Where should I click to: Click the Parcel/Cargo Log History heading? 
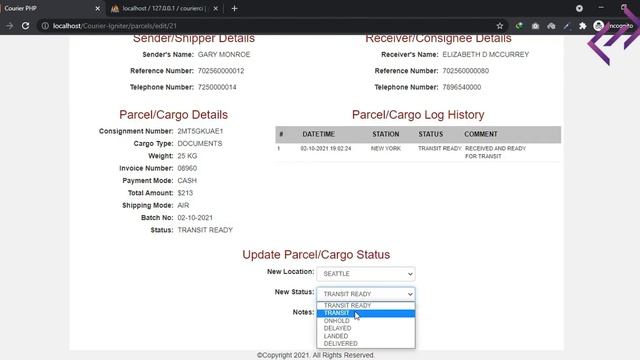[418, 115]
